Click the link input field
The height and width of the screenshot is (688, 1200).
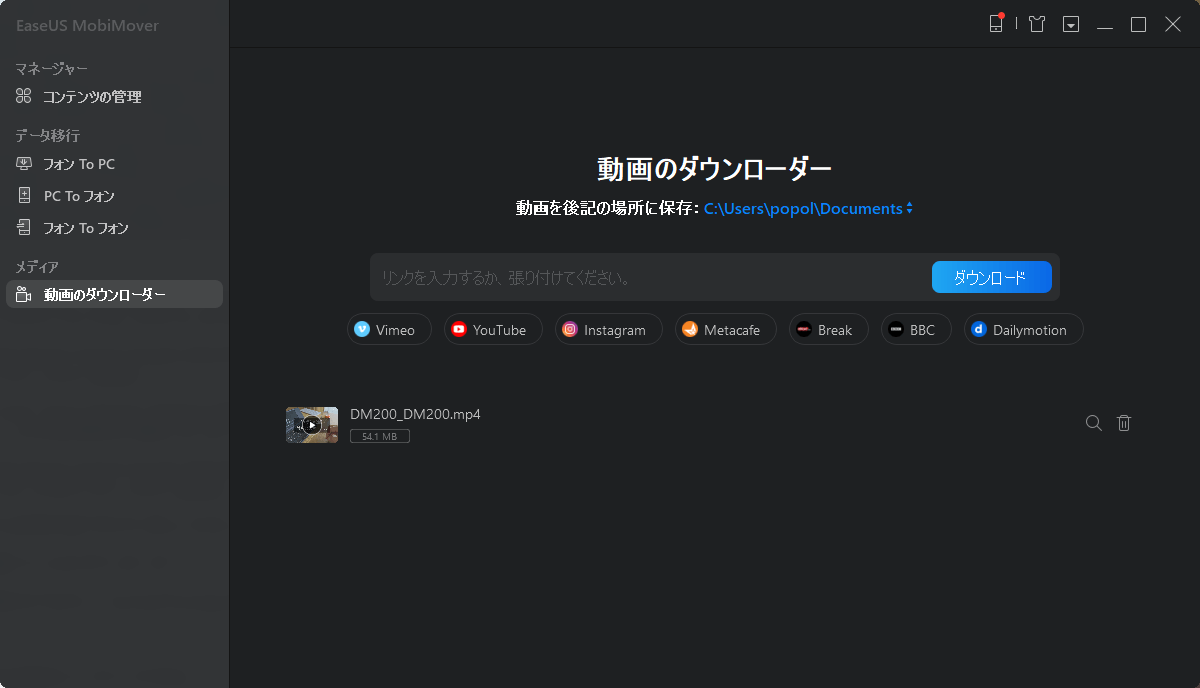click(650, 277)
